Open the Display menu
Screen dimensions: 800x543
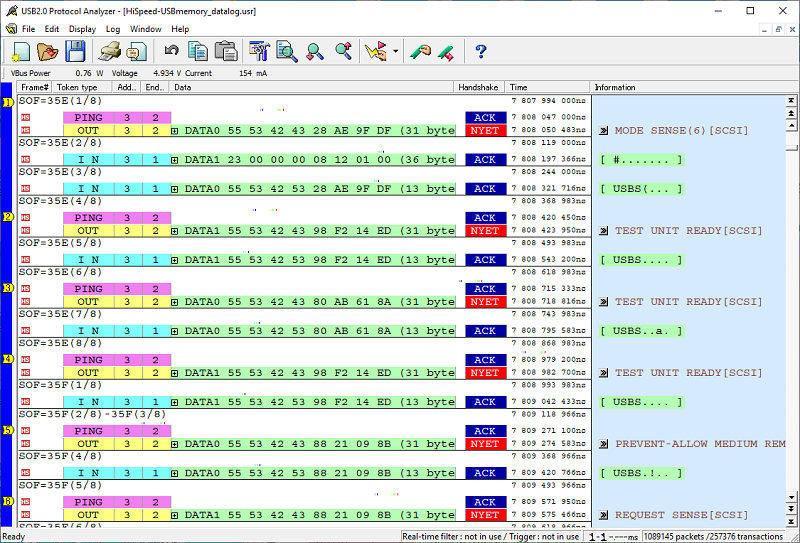tap(82, 29)
